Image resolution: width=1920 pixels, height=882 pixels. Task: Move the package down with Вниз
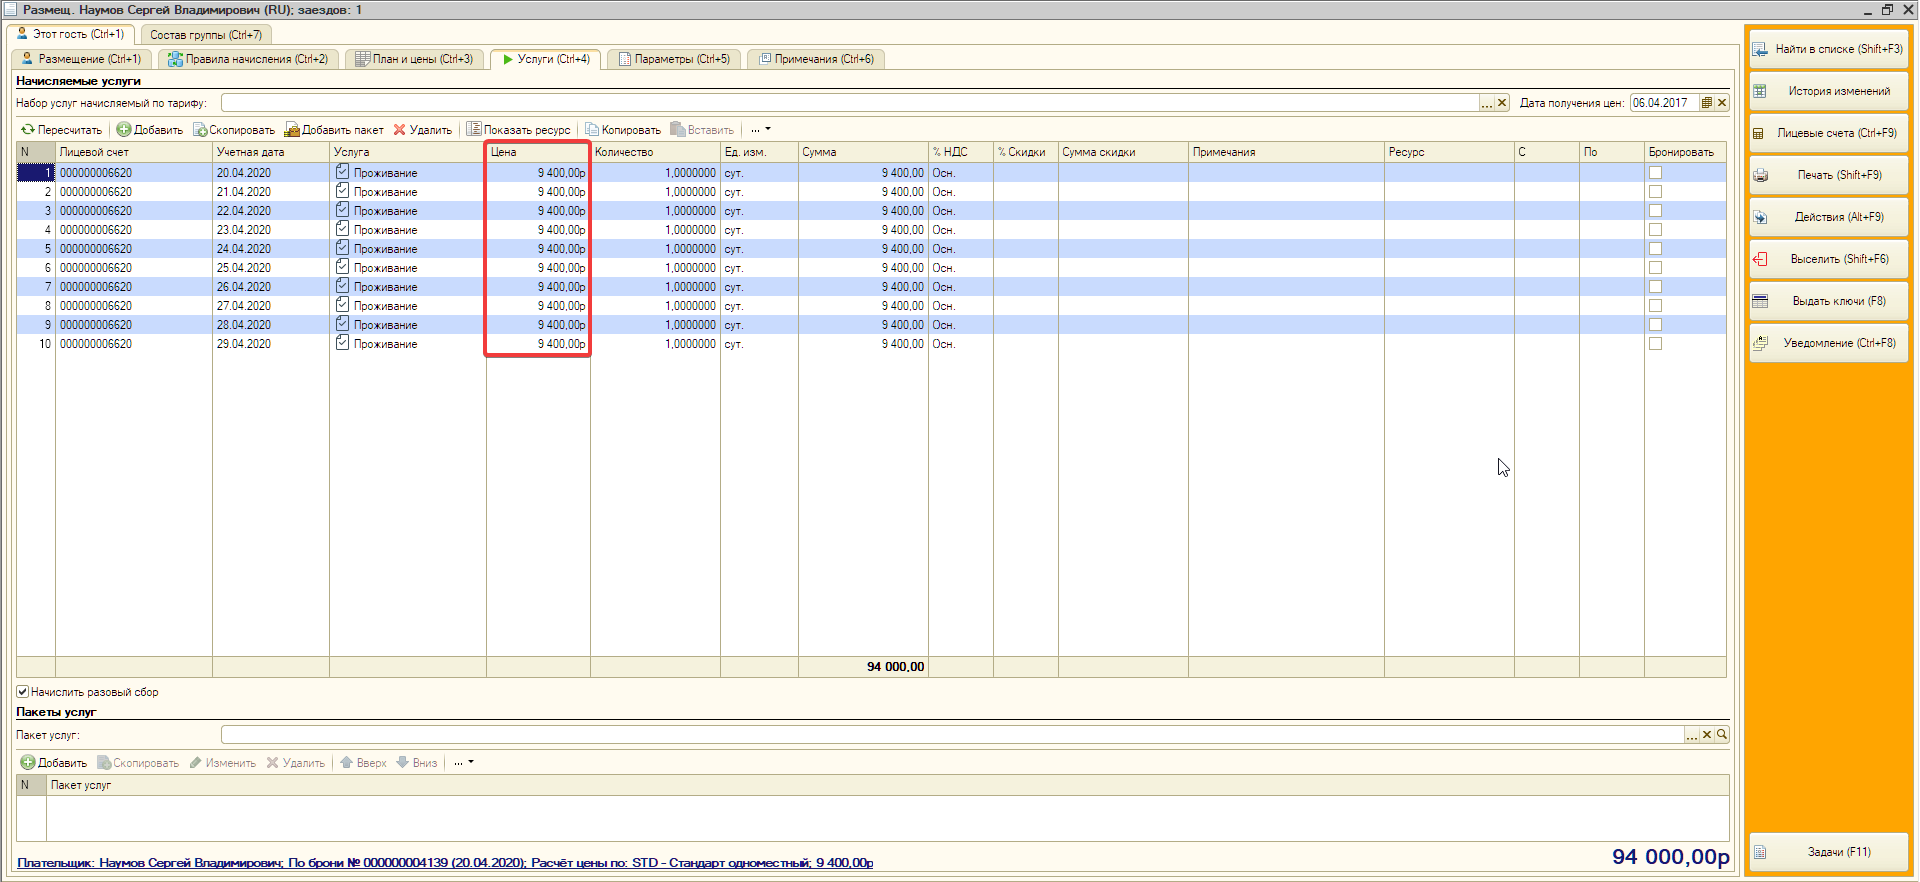click(418, 763)
